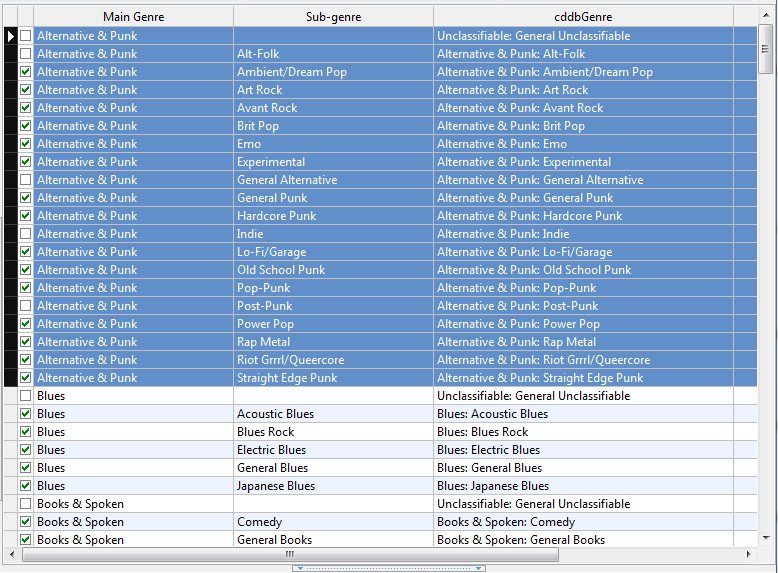Uncheck the General Blues row checkbox

coord(26,468)
